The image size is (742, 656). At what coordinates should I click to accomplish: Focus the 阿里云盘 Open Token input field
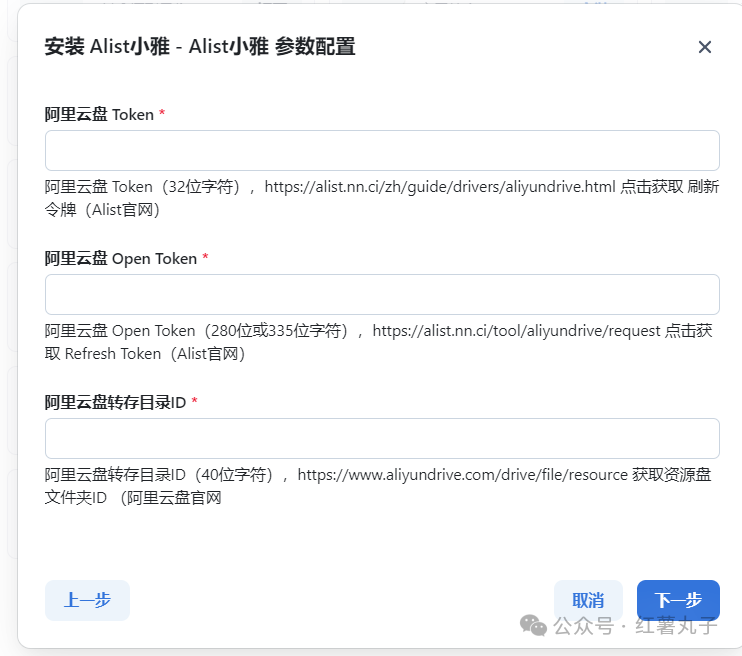pos(382,294)
